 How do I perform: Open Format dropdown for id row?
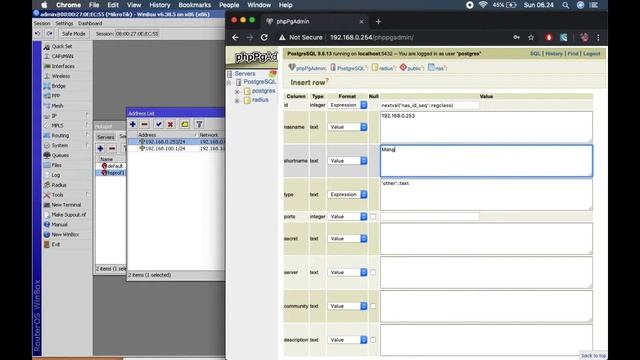tap(347, 105)
